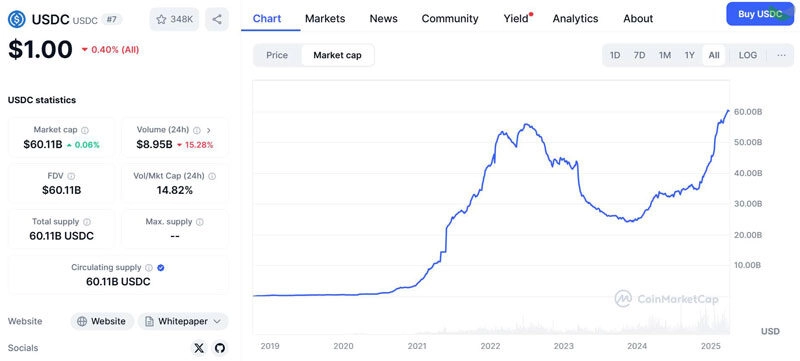
Task: Expand the Whitepaper dropdown
Action: 183,321
